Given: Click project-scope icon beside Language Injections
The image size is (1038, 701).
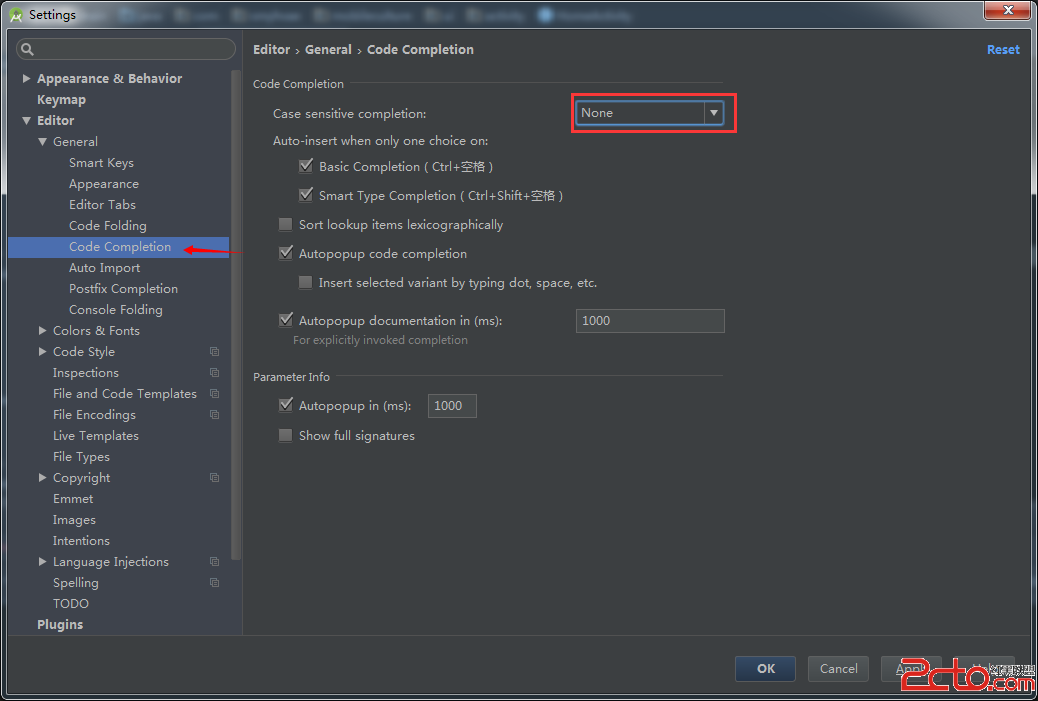Looking at the screenshot, I should (214, 562).
